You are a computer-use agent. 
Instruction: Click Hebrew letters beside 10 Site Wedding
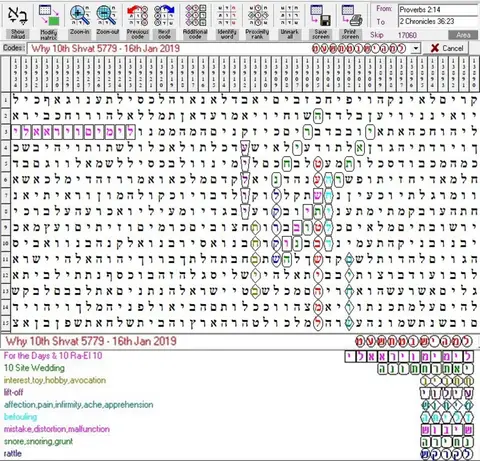[x=425, y=369]
